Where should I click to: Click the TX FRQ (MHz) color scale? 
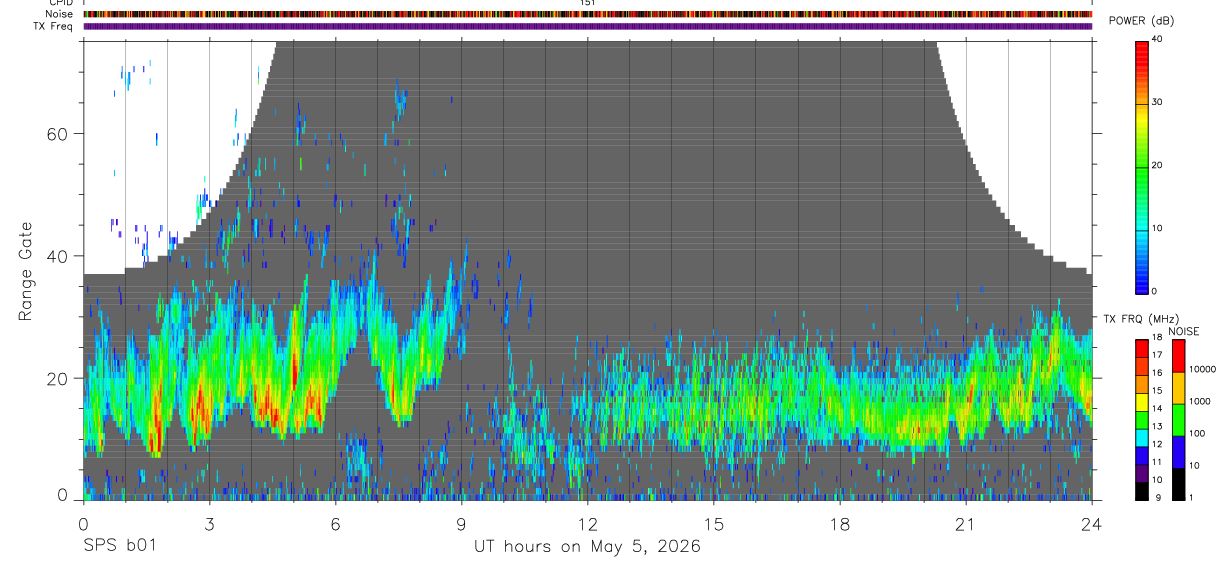point(1142,420)
